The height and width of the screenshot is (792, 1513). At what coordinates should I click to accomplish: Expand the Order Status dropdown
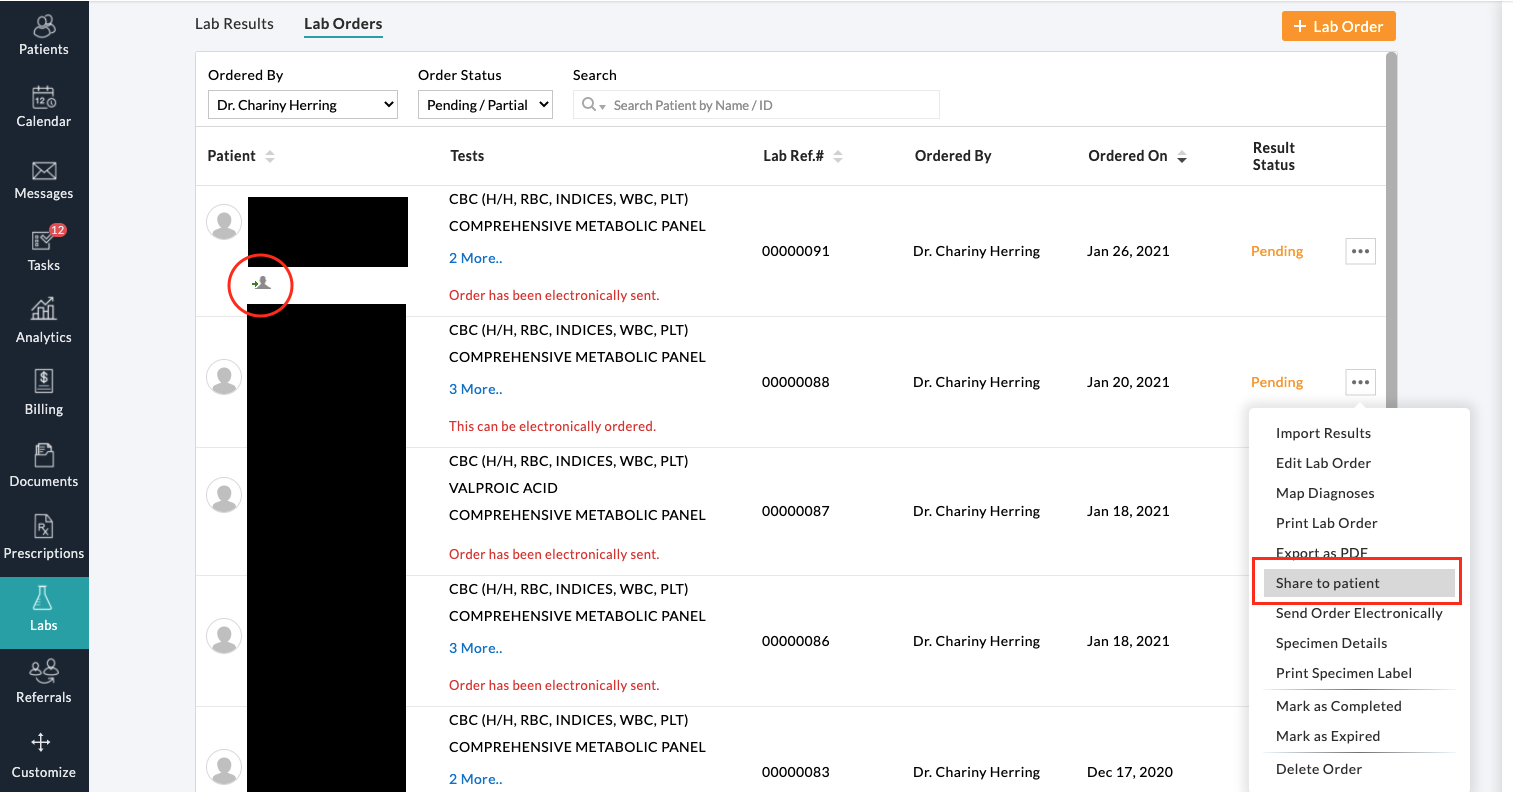(485, 105)
